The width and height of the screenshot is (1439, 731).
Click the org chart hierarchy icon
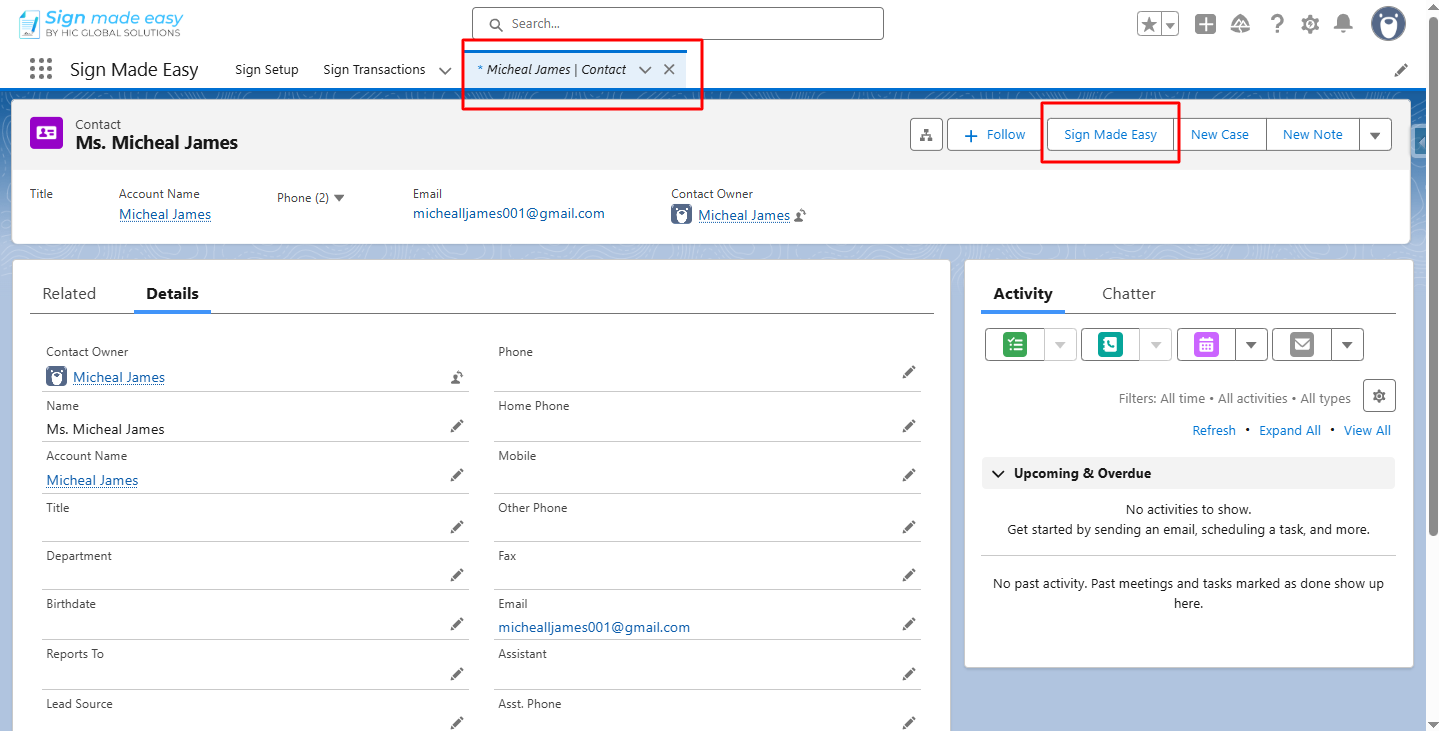coord(925,134)
